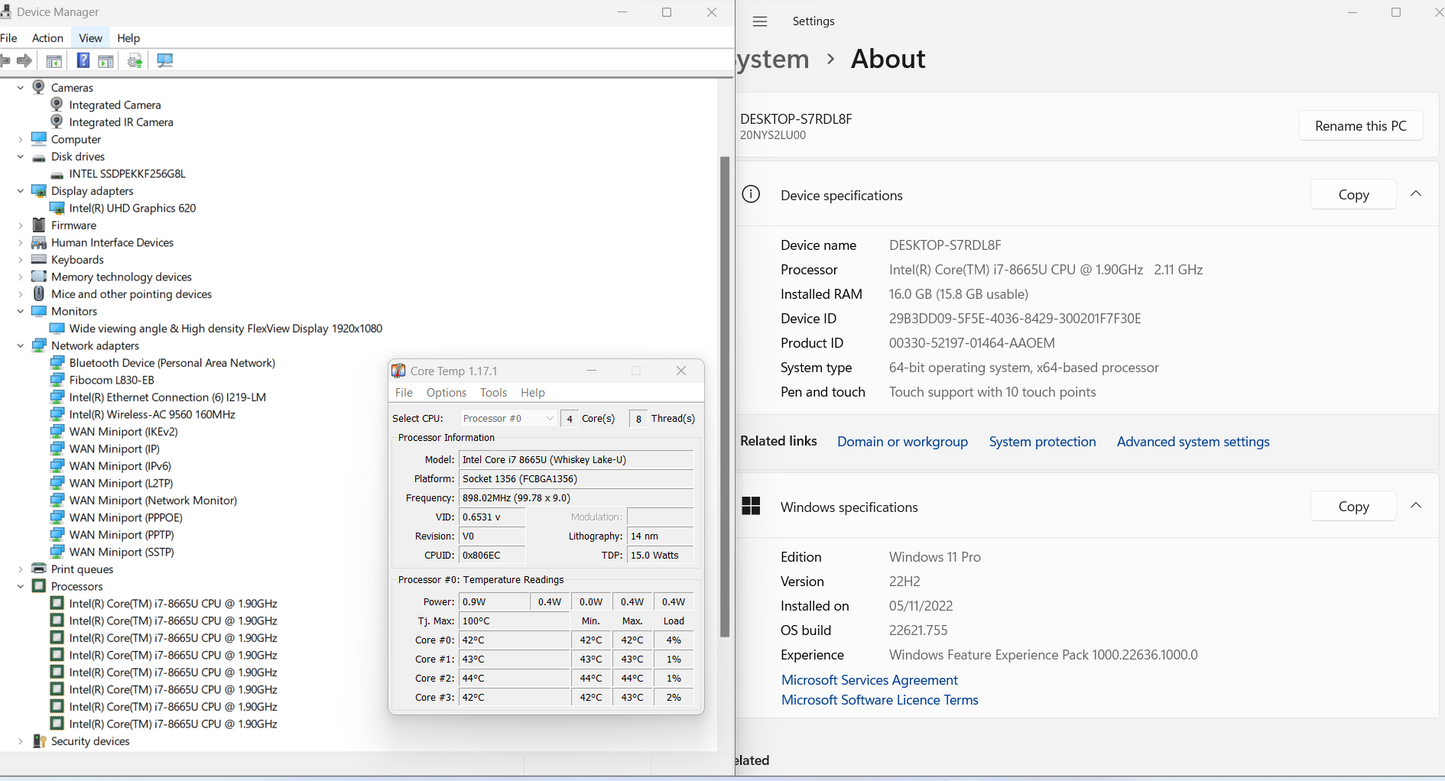The height and width of the screenshot is (781, 1445).
Task: Click the Intel UHD Graphics 620 adapter icon
Action: 57,208
